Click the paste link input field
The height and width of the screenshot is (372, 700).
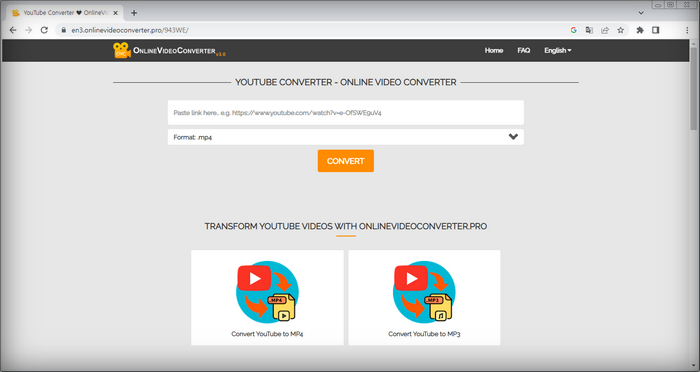[x=346, y=113]
